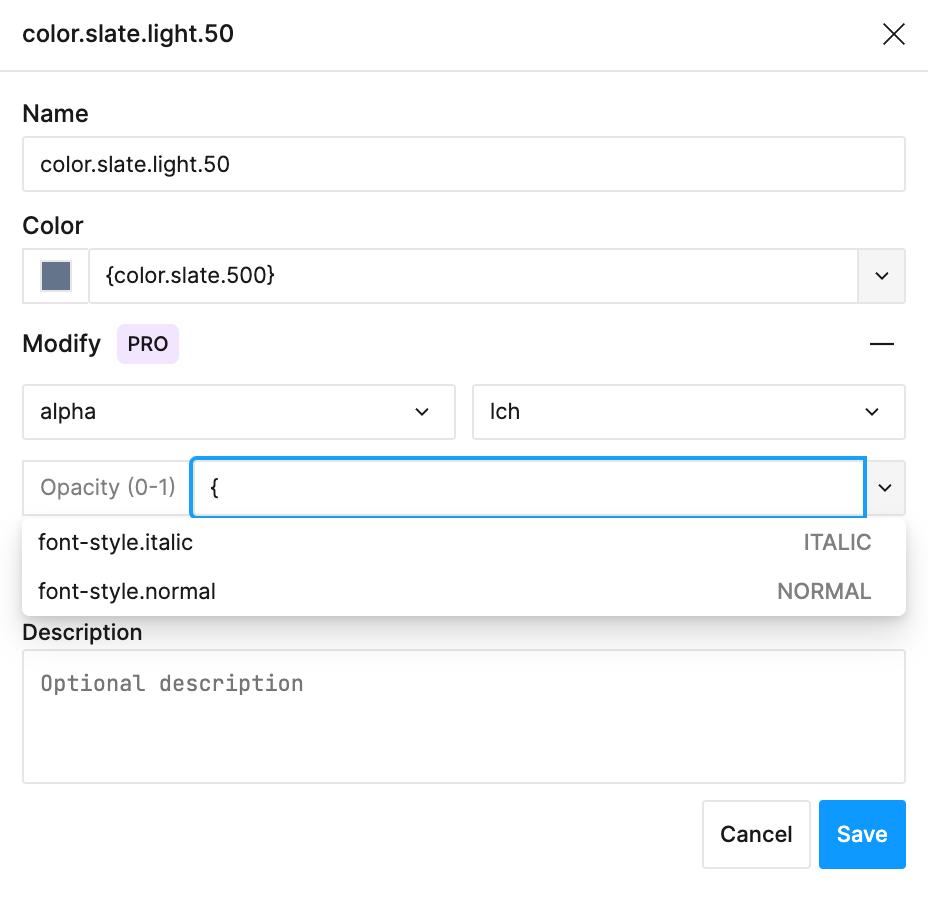The width and height of the screenshot is (928, 914).
Task: Click inside the Name input field
Action: (x=463, y=163)
